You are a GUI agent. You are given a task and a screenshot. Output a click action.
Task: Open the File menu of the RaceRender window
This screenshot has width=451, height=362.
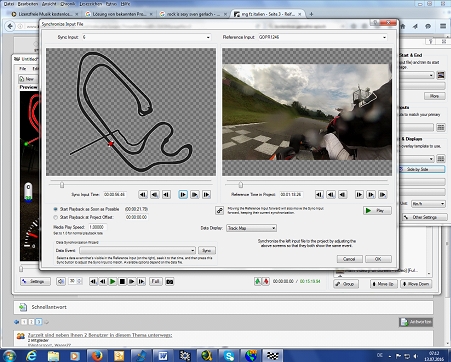(22, 68)
